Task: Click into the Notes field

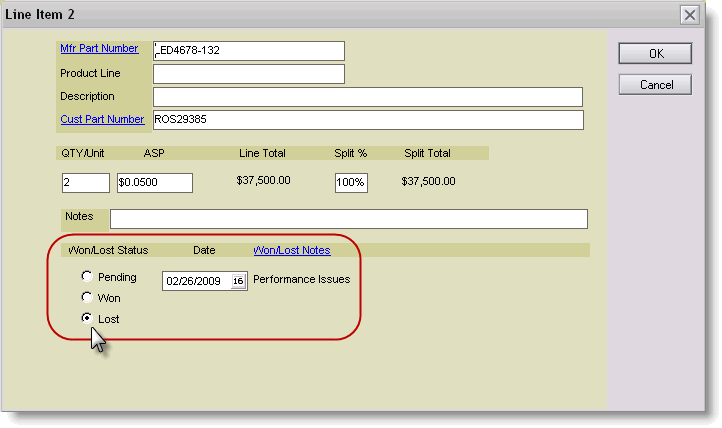Action: tap(349, 219)
